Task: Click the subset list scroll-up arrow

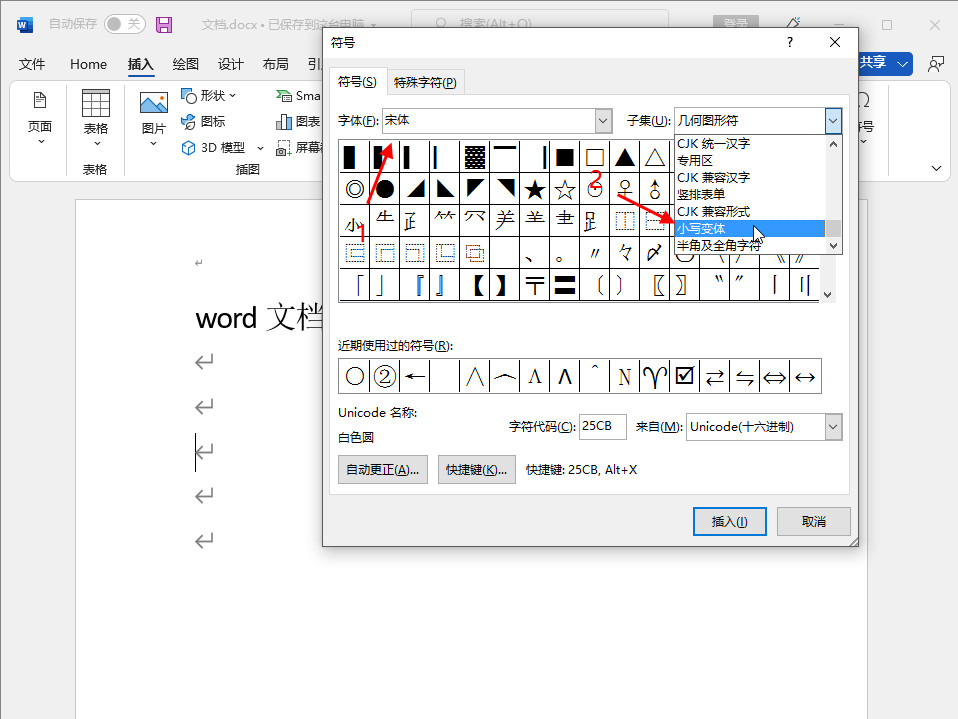Action: (x=833, y=144)
